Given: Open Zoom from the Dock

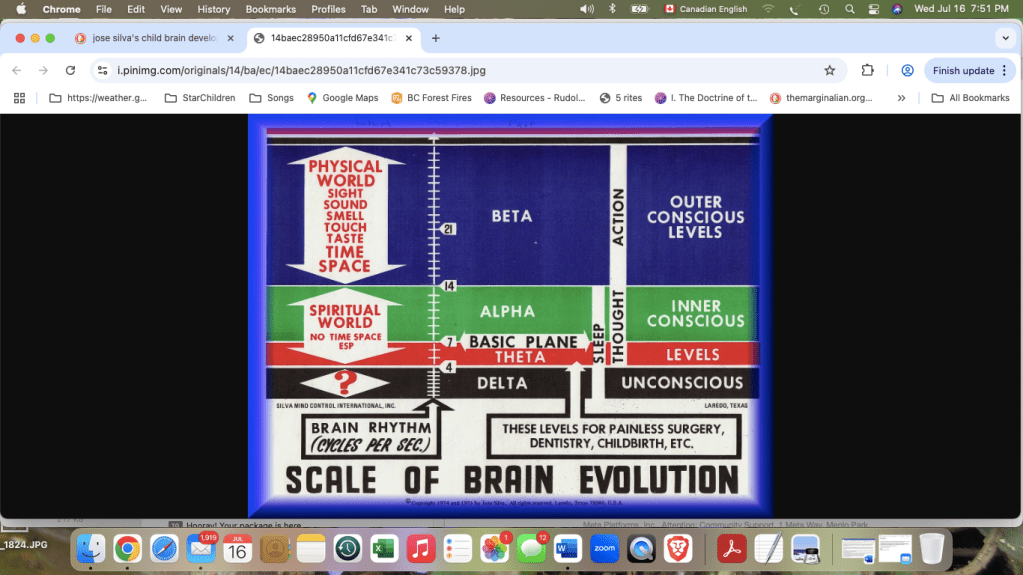Looking at the screenshot, I should pos(603,548).
